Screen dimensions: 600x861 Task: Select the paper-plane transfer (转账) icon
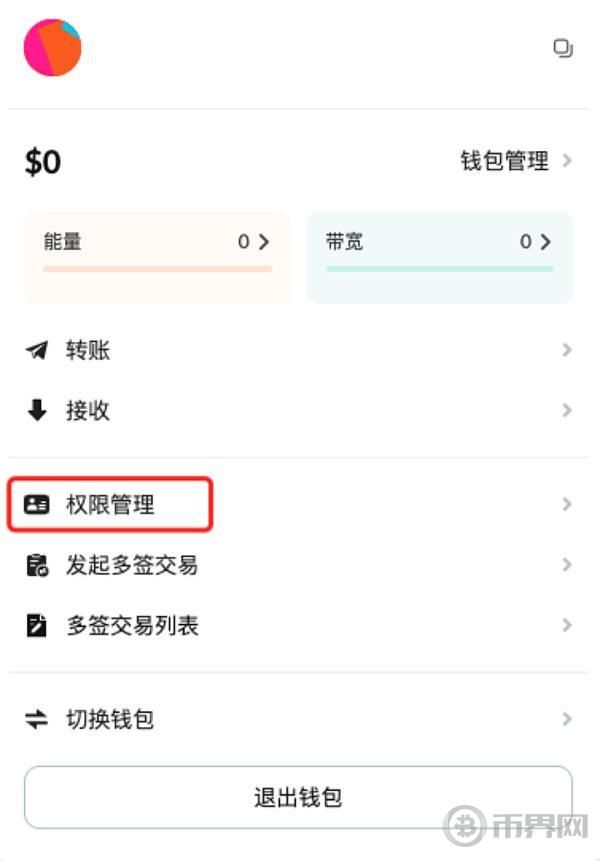[x=37, y=350]
